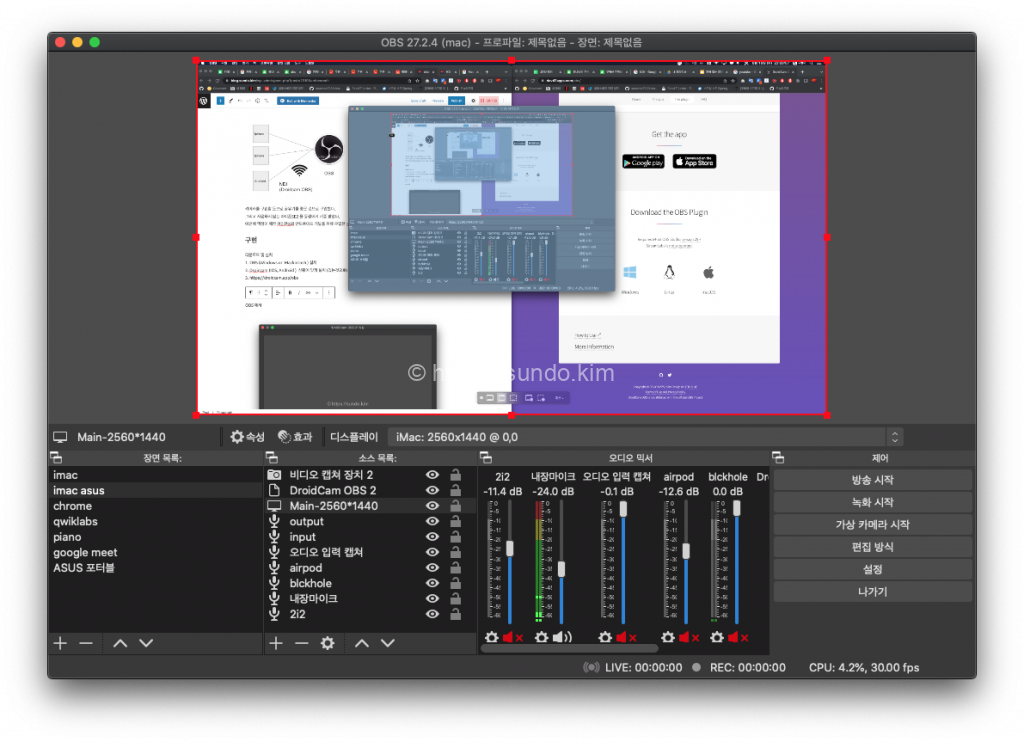This screenshot has width=1024, height=742.
Task: Click the 녹화 시작 button
Action: pos(872,502)
